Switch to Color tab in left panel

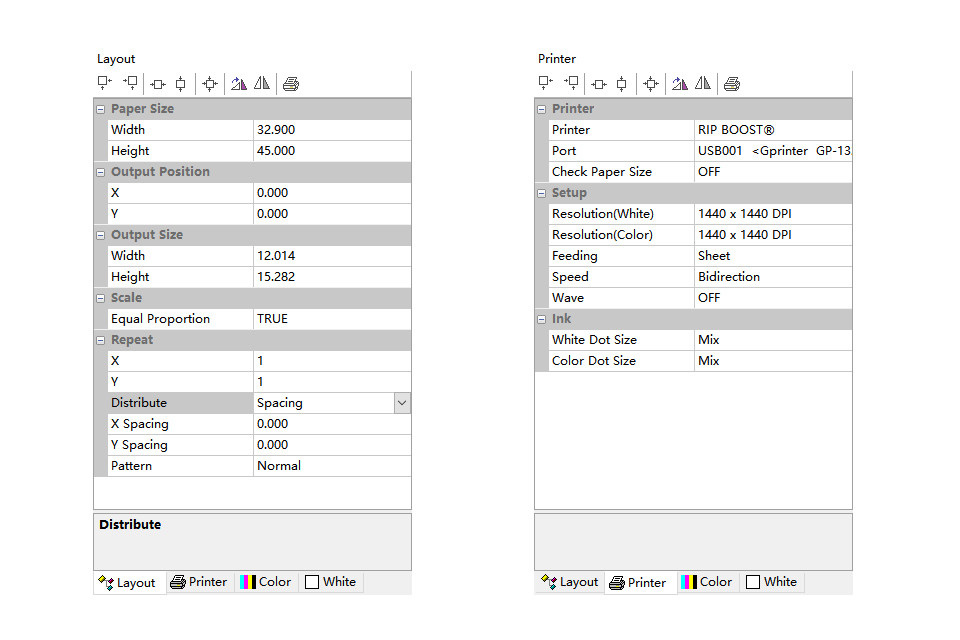[x=266, y=582]
